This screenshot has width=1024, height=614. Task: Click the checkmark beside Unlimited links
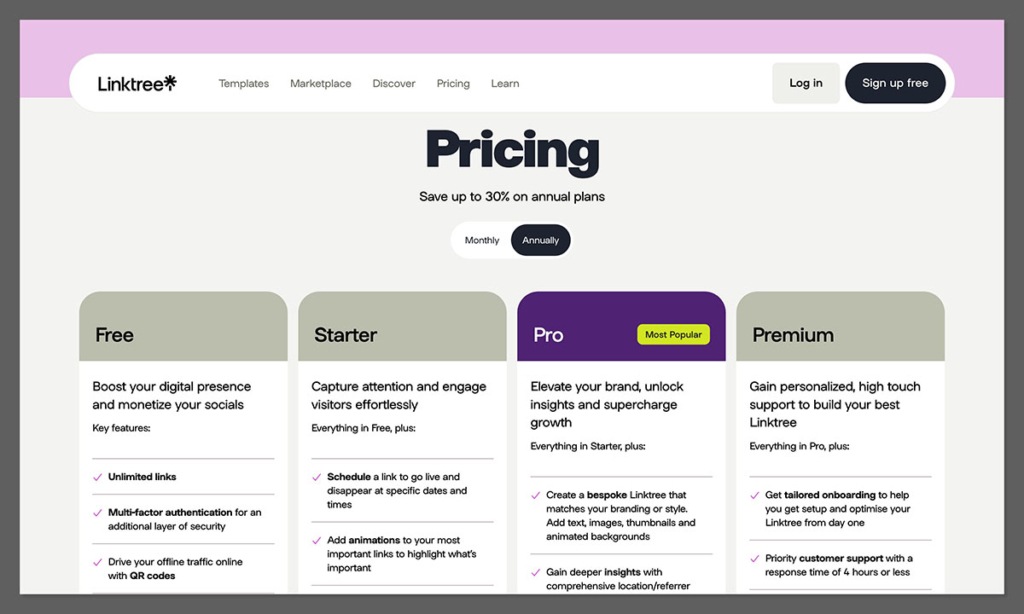pos(95,477)
